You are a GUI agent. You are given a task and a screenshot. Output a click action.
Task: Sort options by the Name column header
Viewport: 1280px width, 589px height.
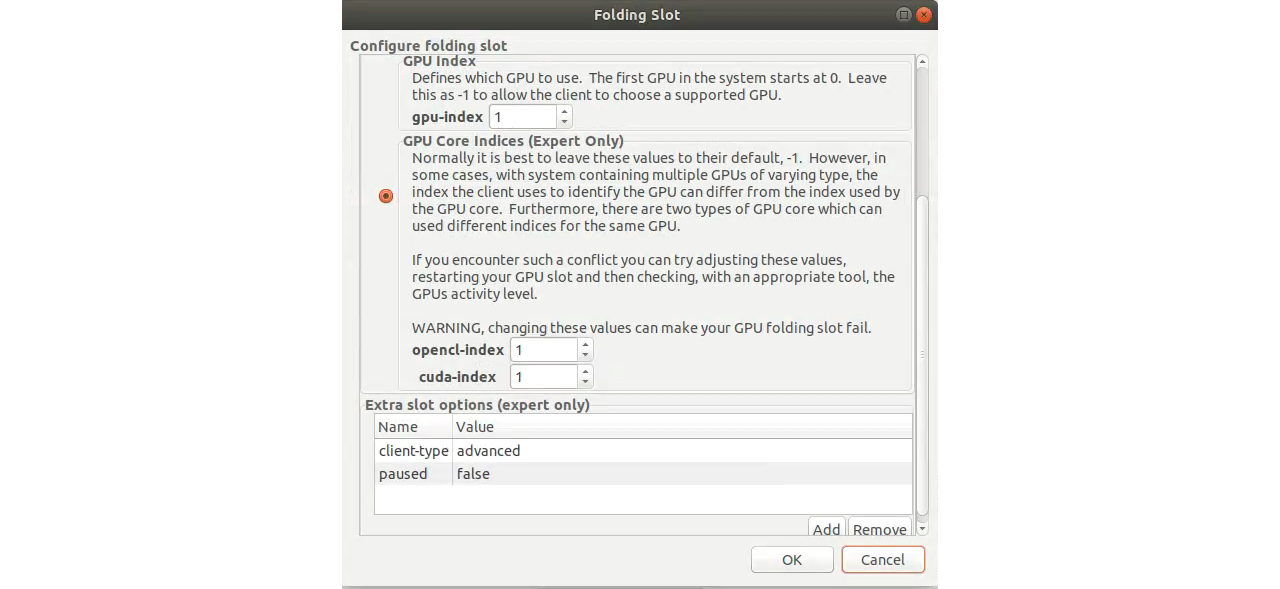point(414,427)
